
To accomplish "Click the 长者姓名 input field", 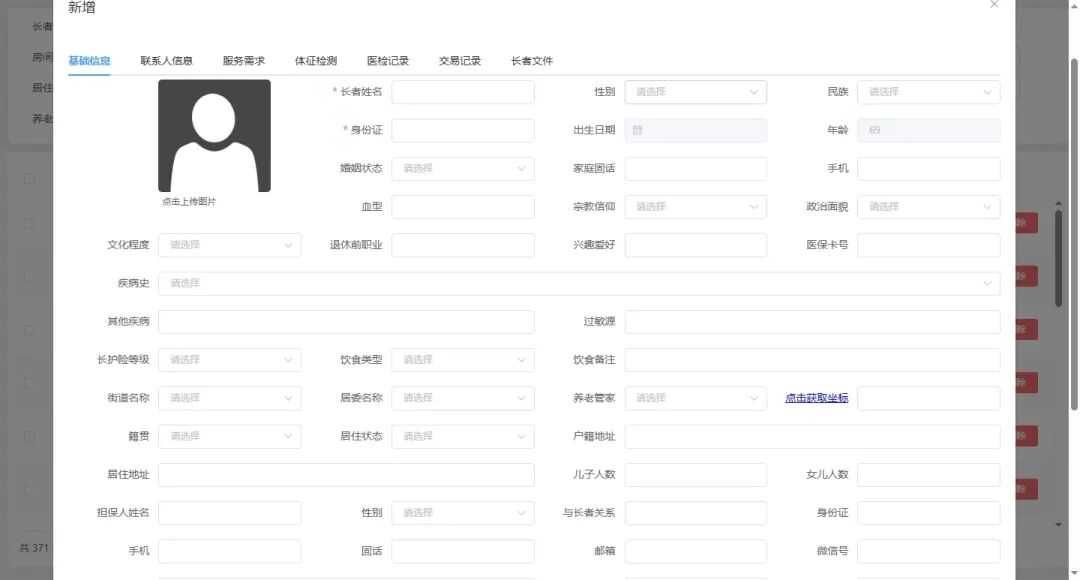I will point(462,91).
